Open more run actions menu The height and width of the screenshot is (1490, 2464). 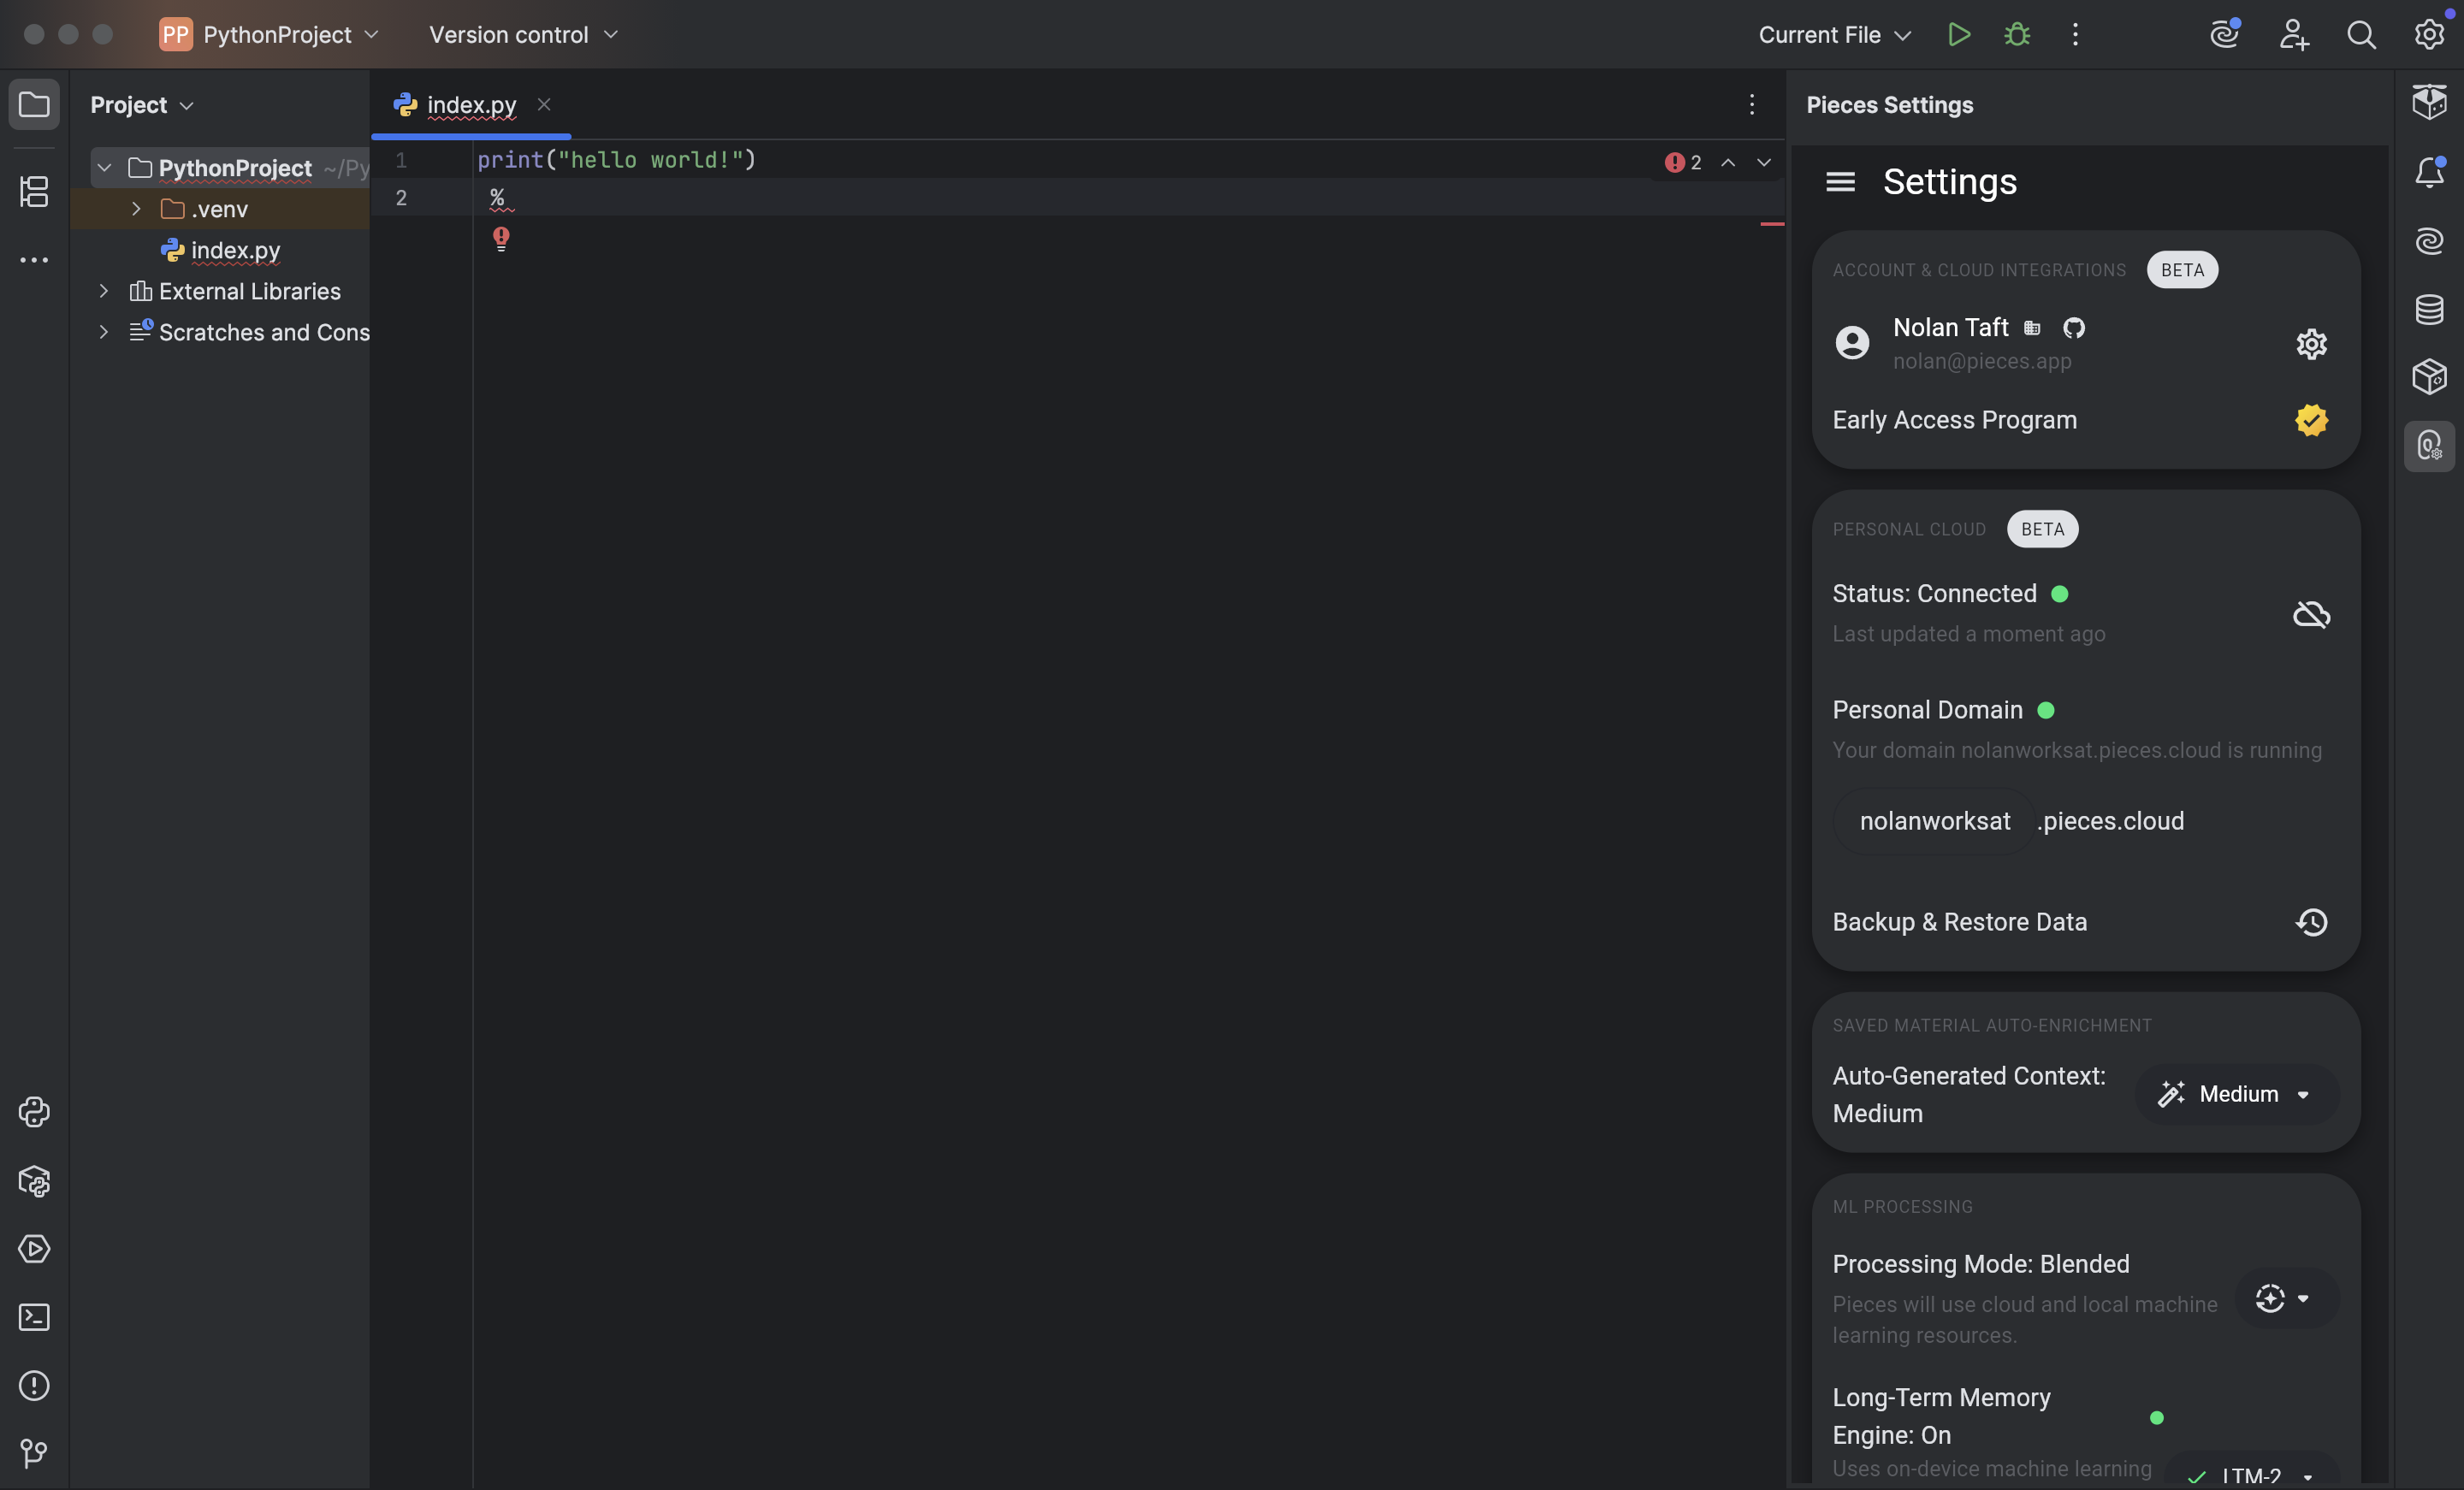pos(2075,35)
